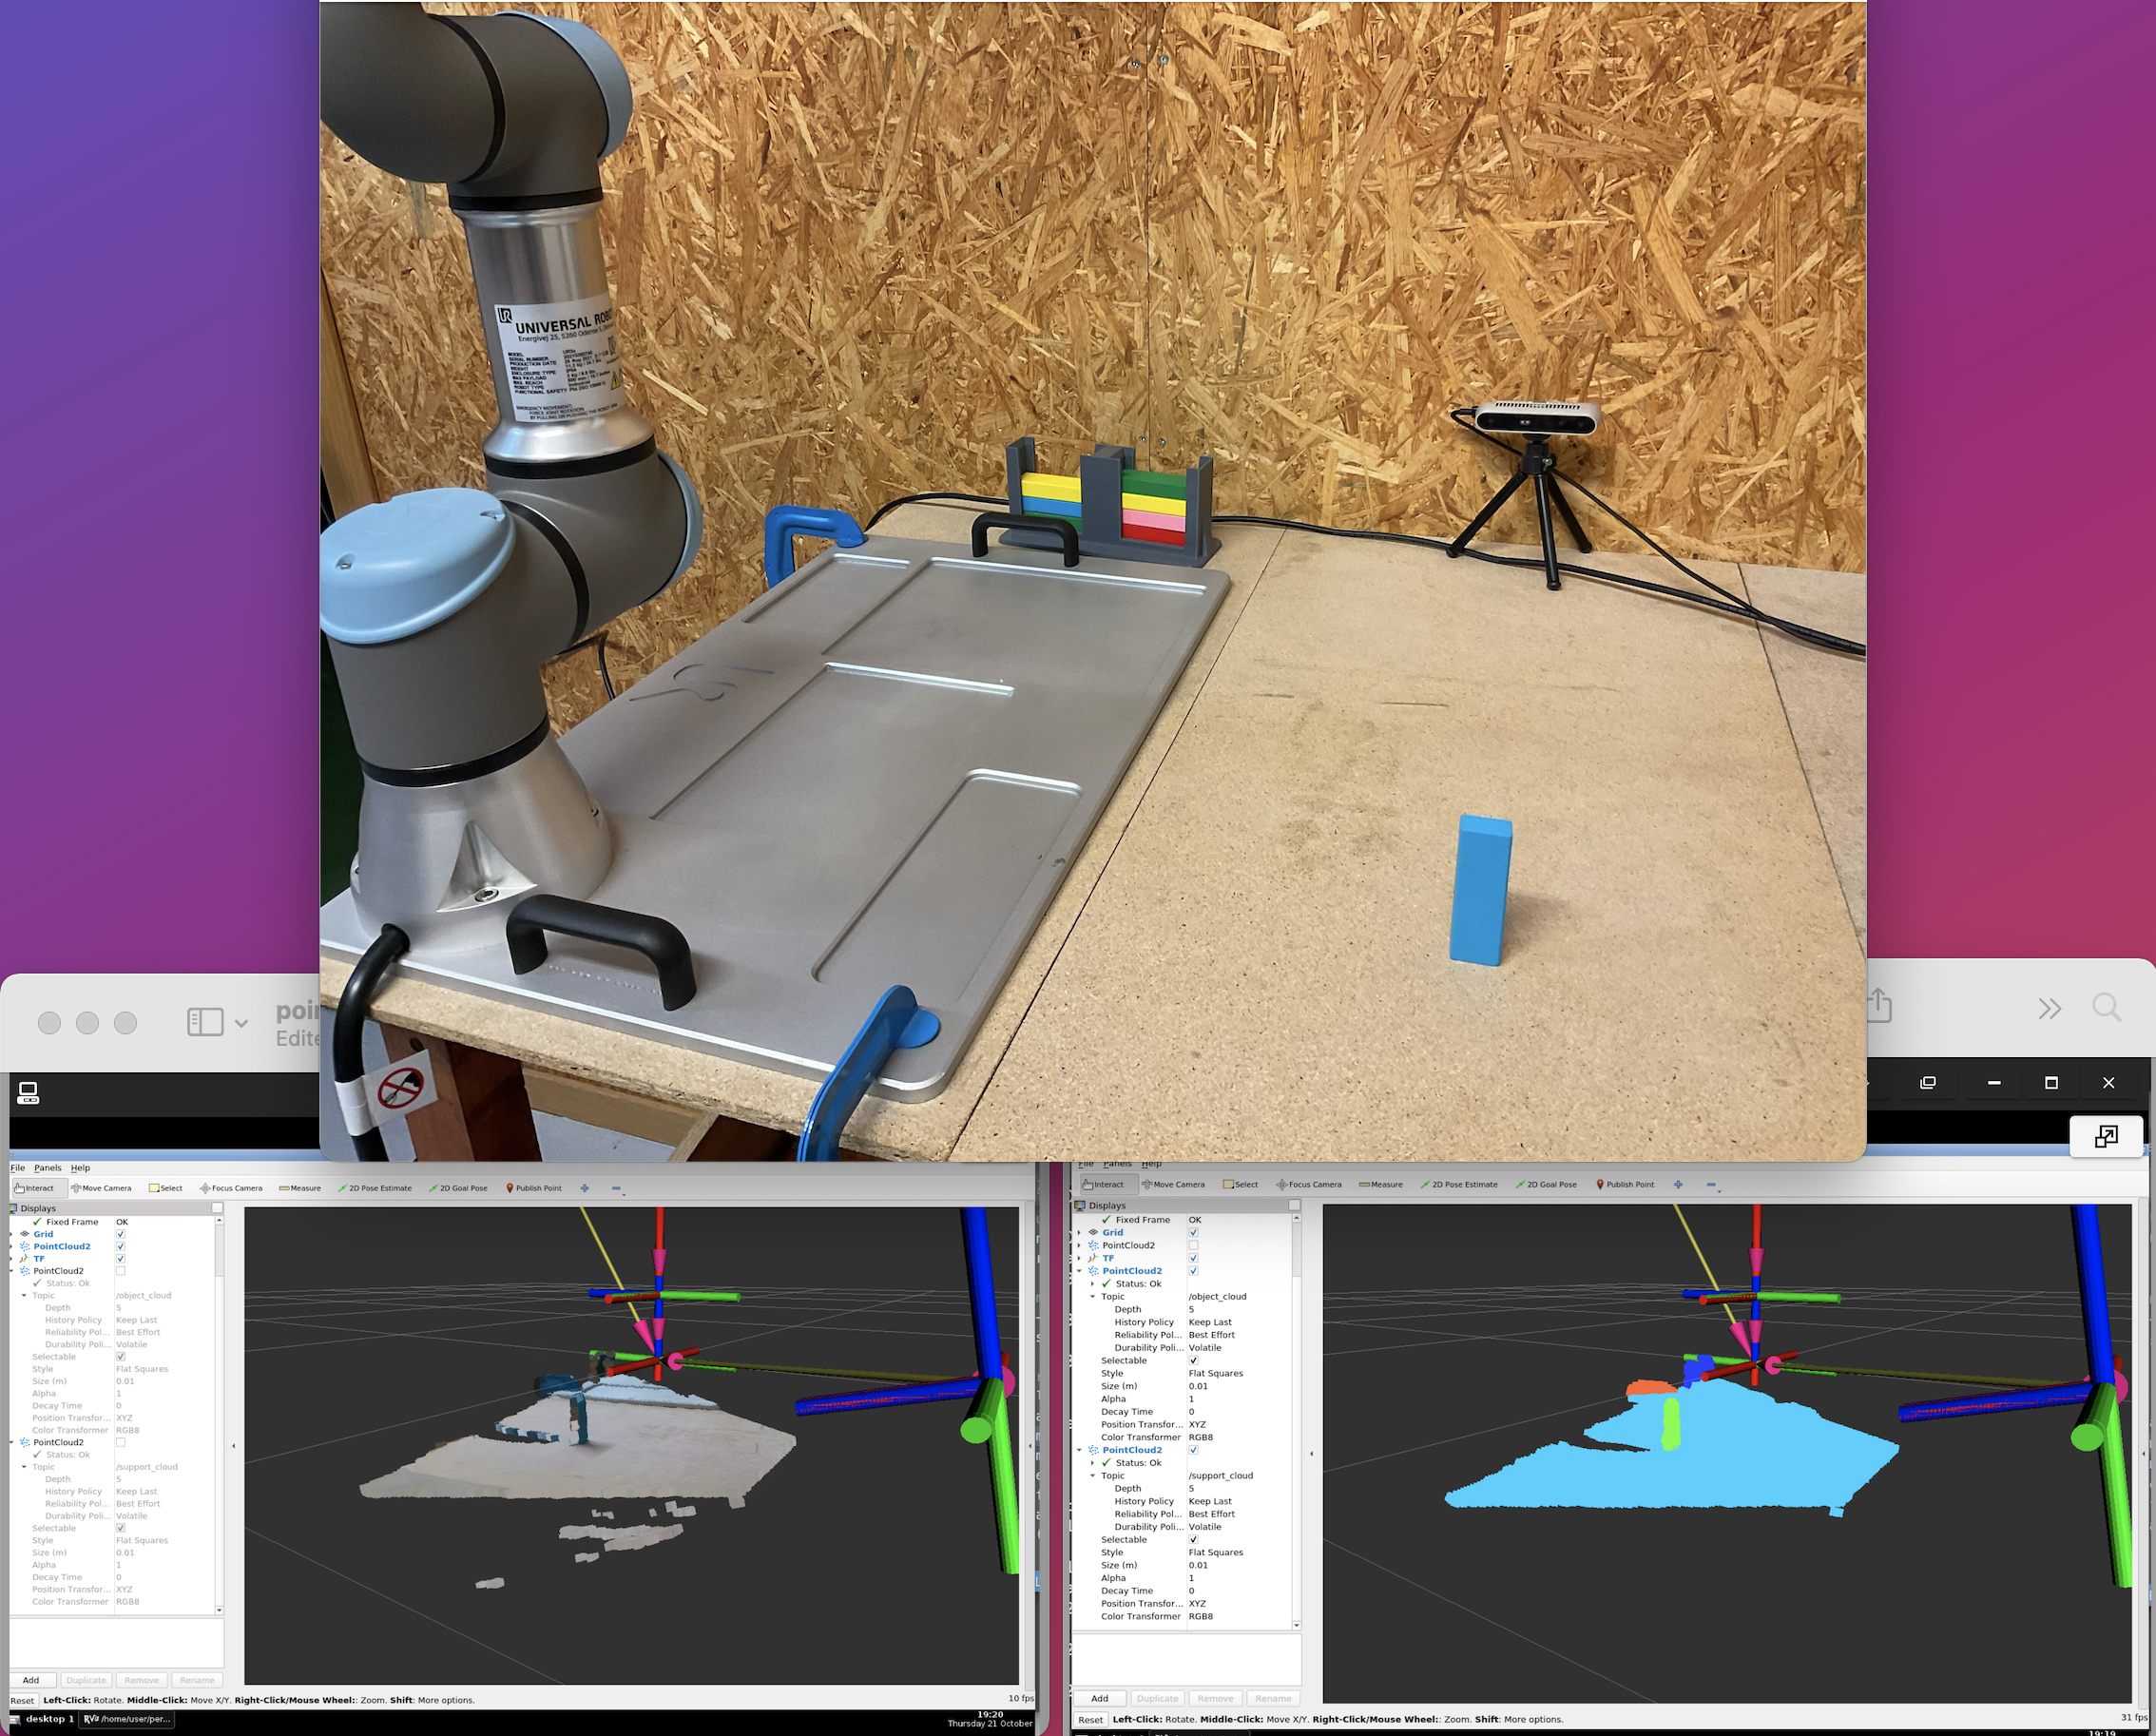Click the Displays panel undock box in left RViz
2156x1736 pixels.
click(217, 1208)
